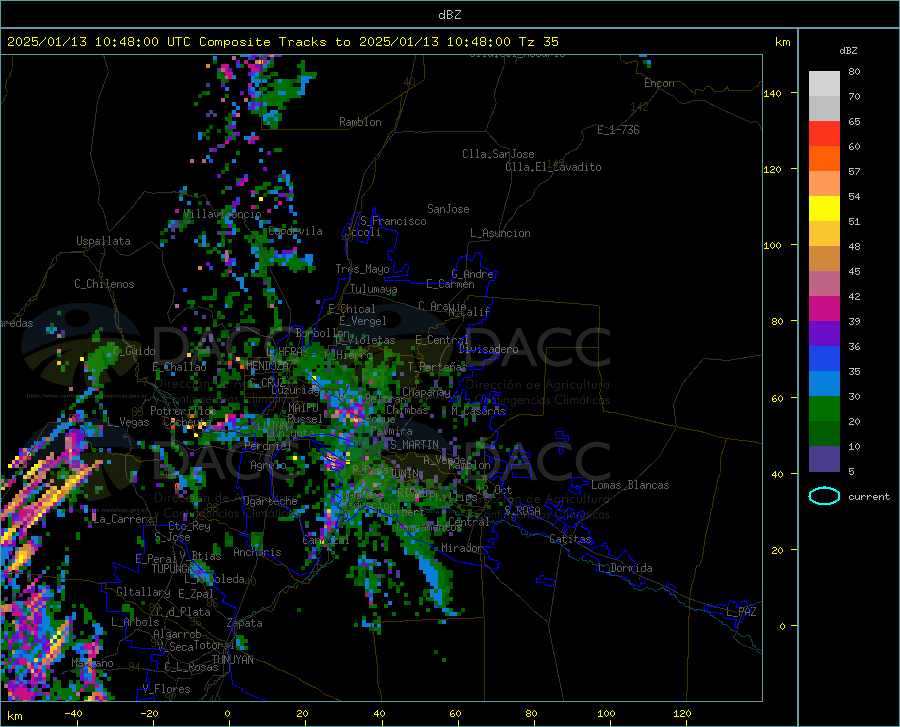This screenshot has height=727, width=900.
Task: Click the 'TUNUYAN' city label
Action: point(232,660)
